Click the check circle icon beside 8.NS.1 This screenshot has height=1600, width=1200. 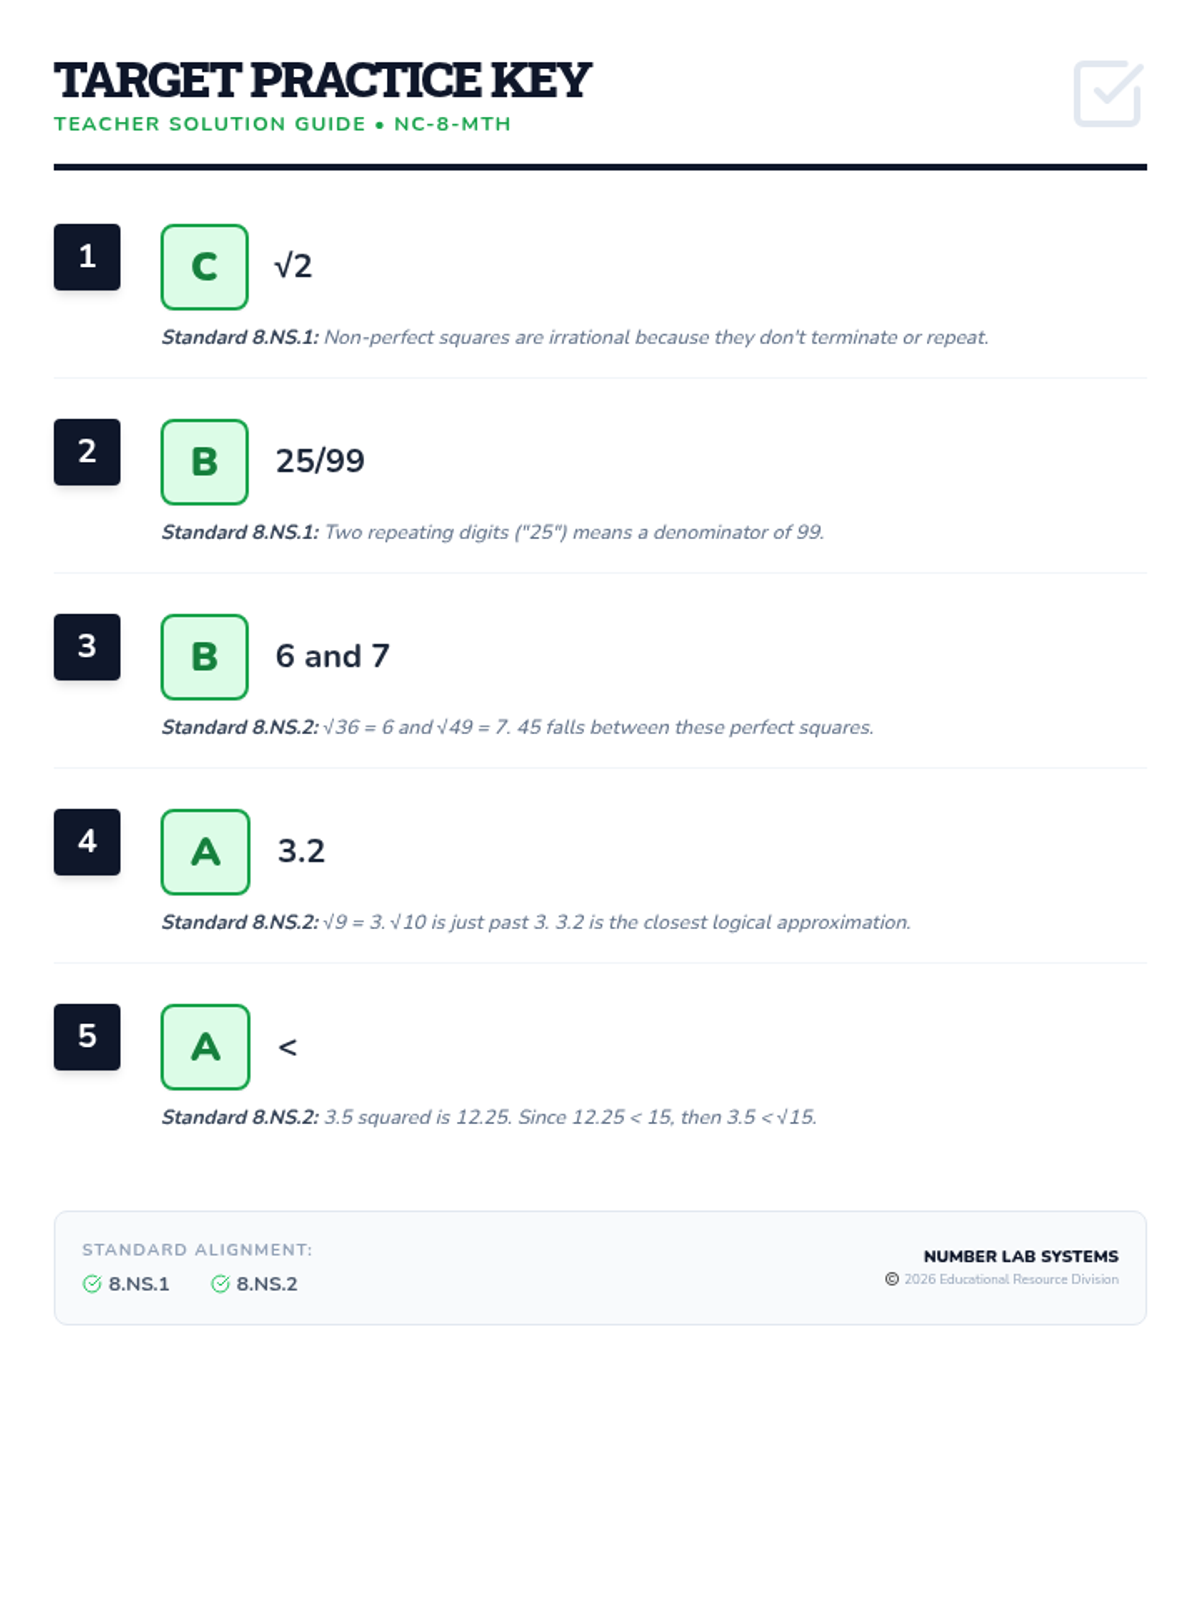[92, 1284]
